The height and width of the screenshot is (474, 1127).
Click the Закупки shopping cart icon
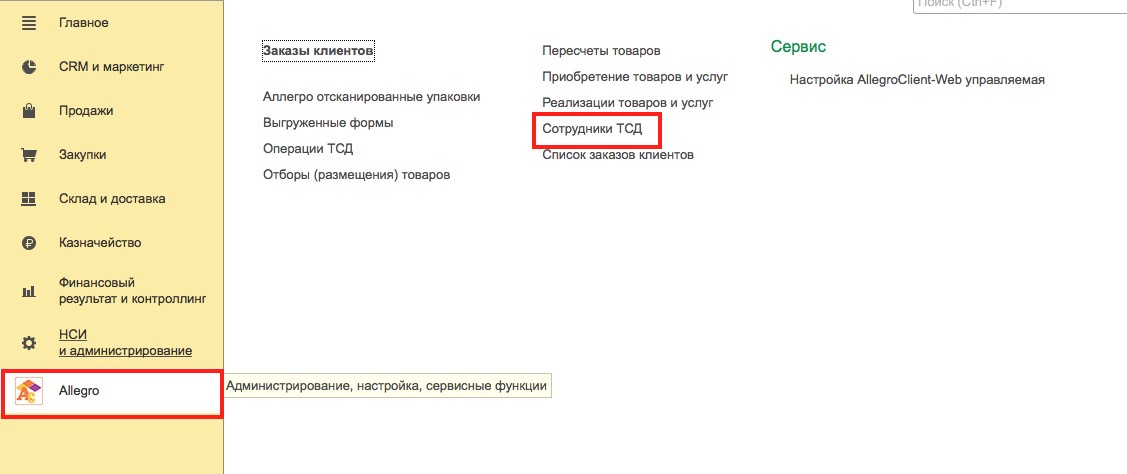(x=29, y=155)
